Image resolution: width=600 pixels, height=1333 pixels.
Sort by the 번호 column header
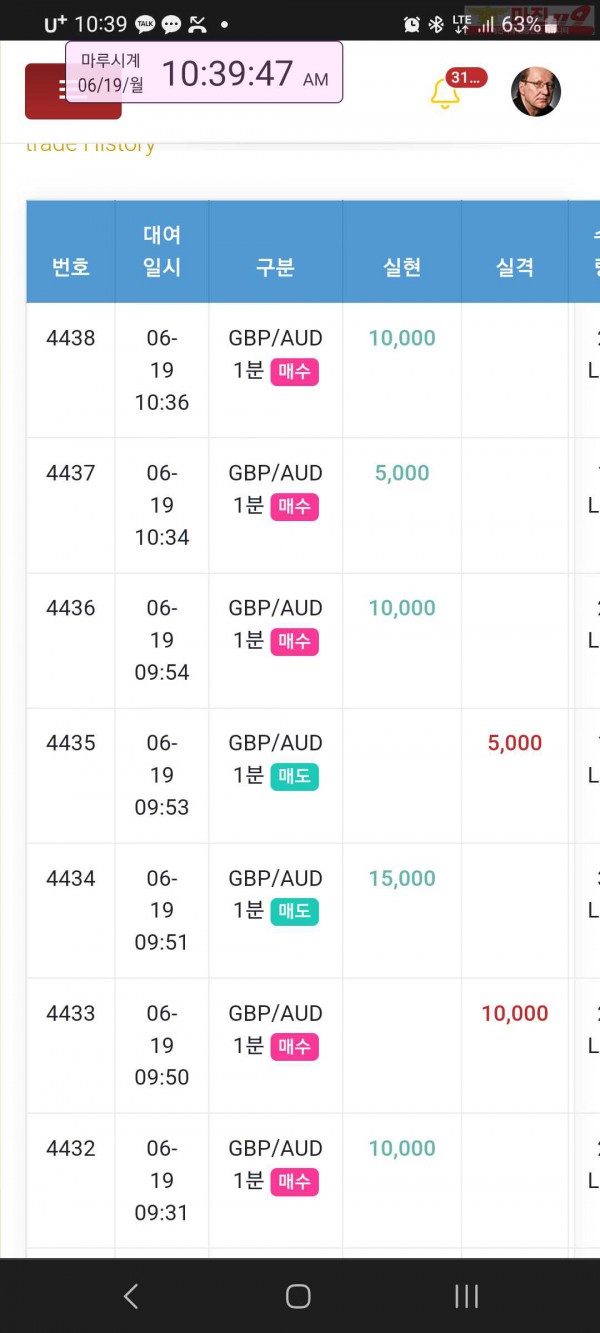pos(71,267)
